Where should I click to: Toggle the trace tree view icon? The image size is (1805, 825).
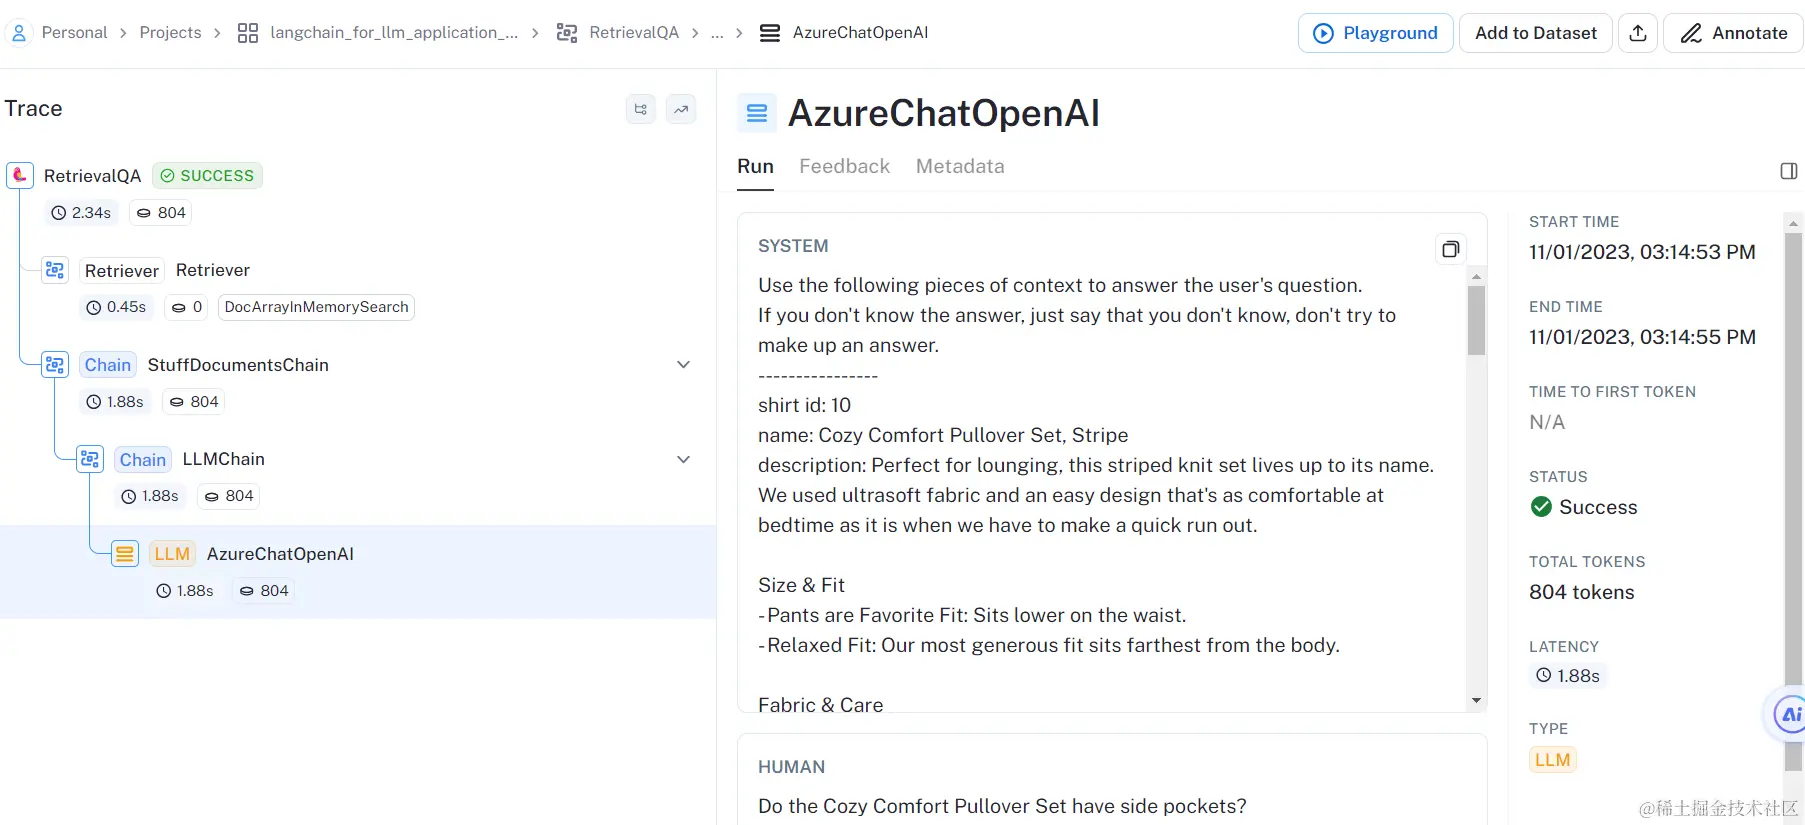641,109
